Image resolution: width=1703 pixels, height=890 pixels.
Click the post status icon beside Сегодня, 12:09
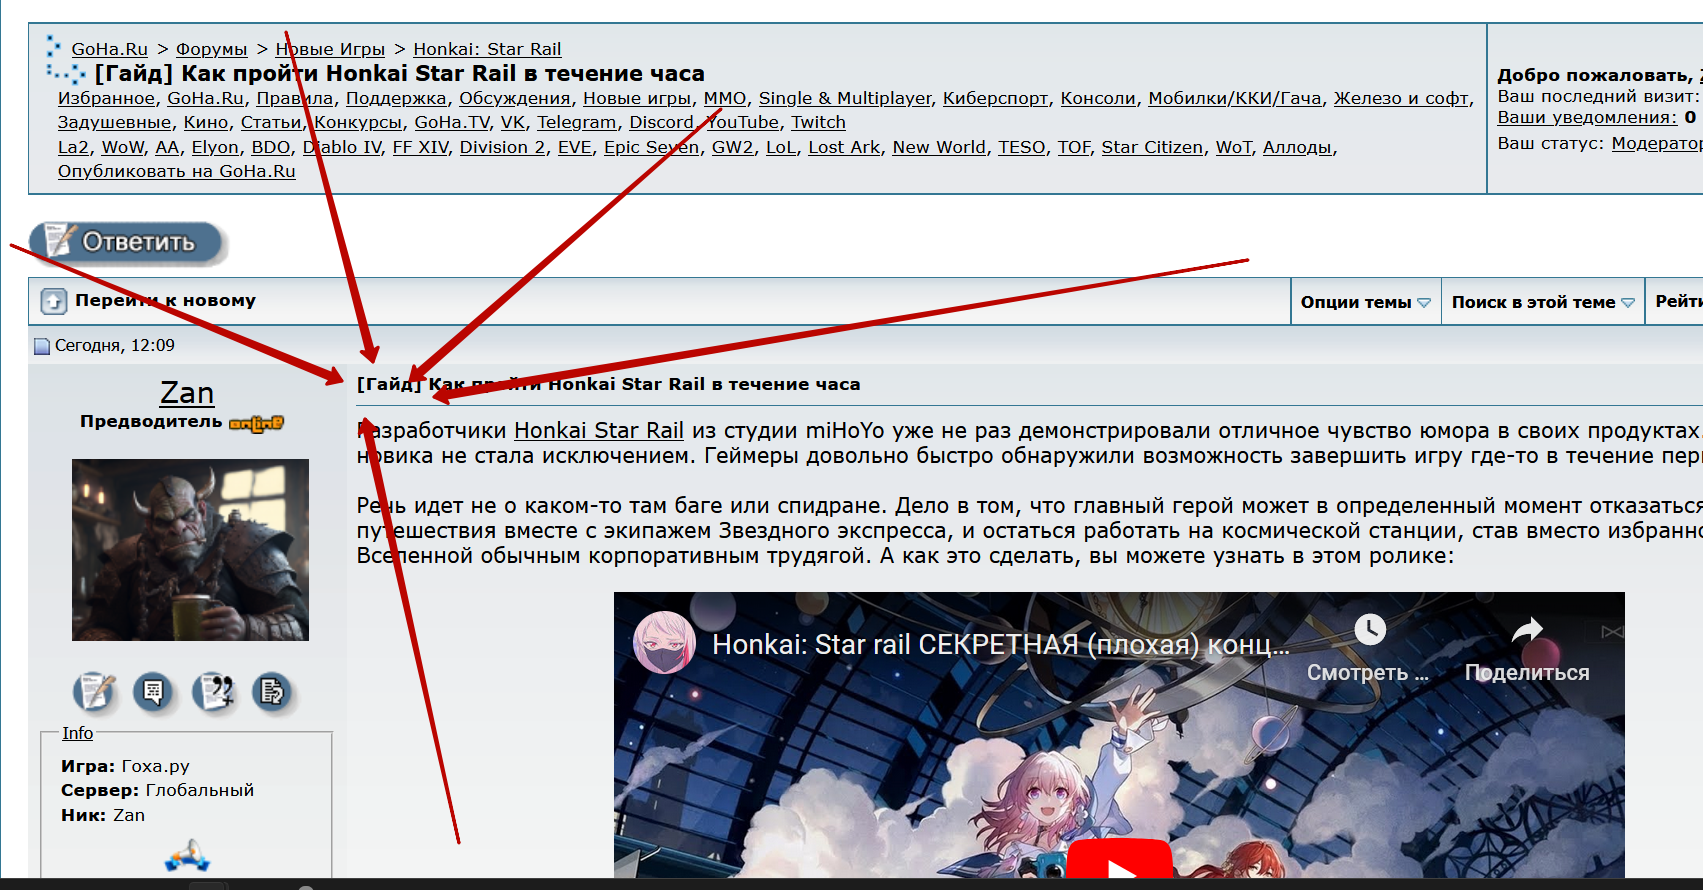point(42,346)
